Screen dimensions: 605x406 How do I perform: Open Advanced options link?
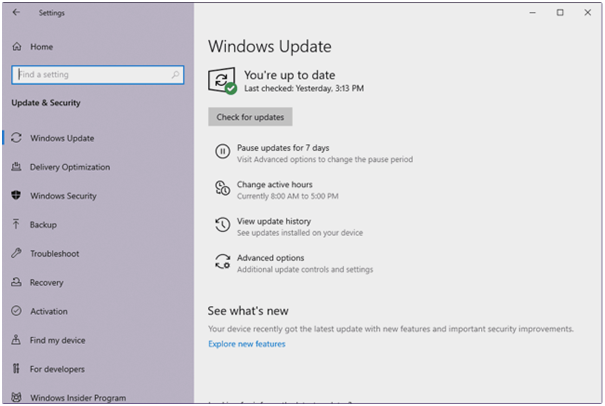[270, 258]
